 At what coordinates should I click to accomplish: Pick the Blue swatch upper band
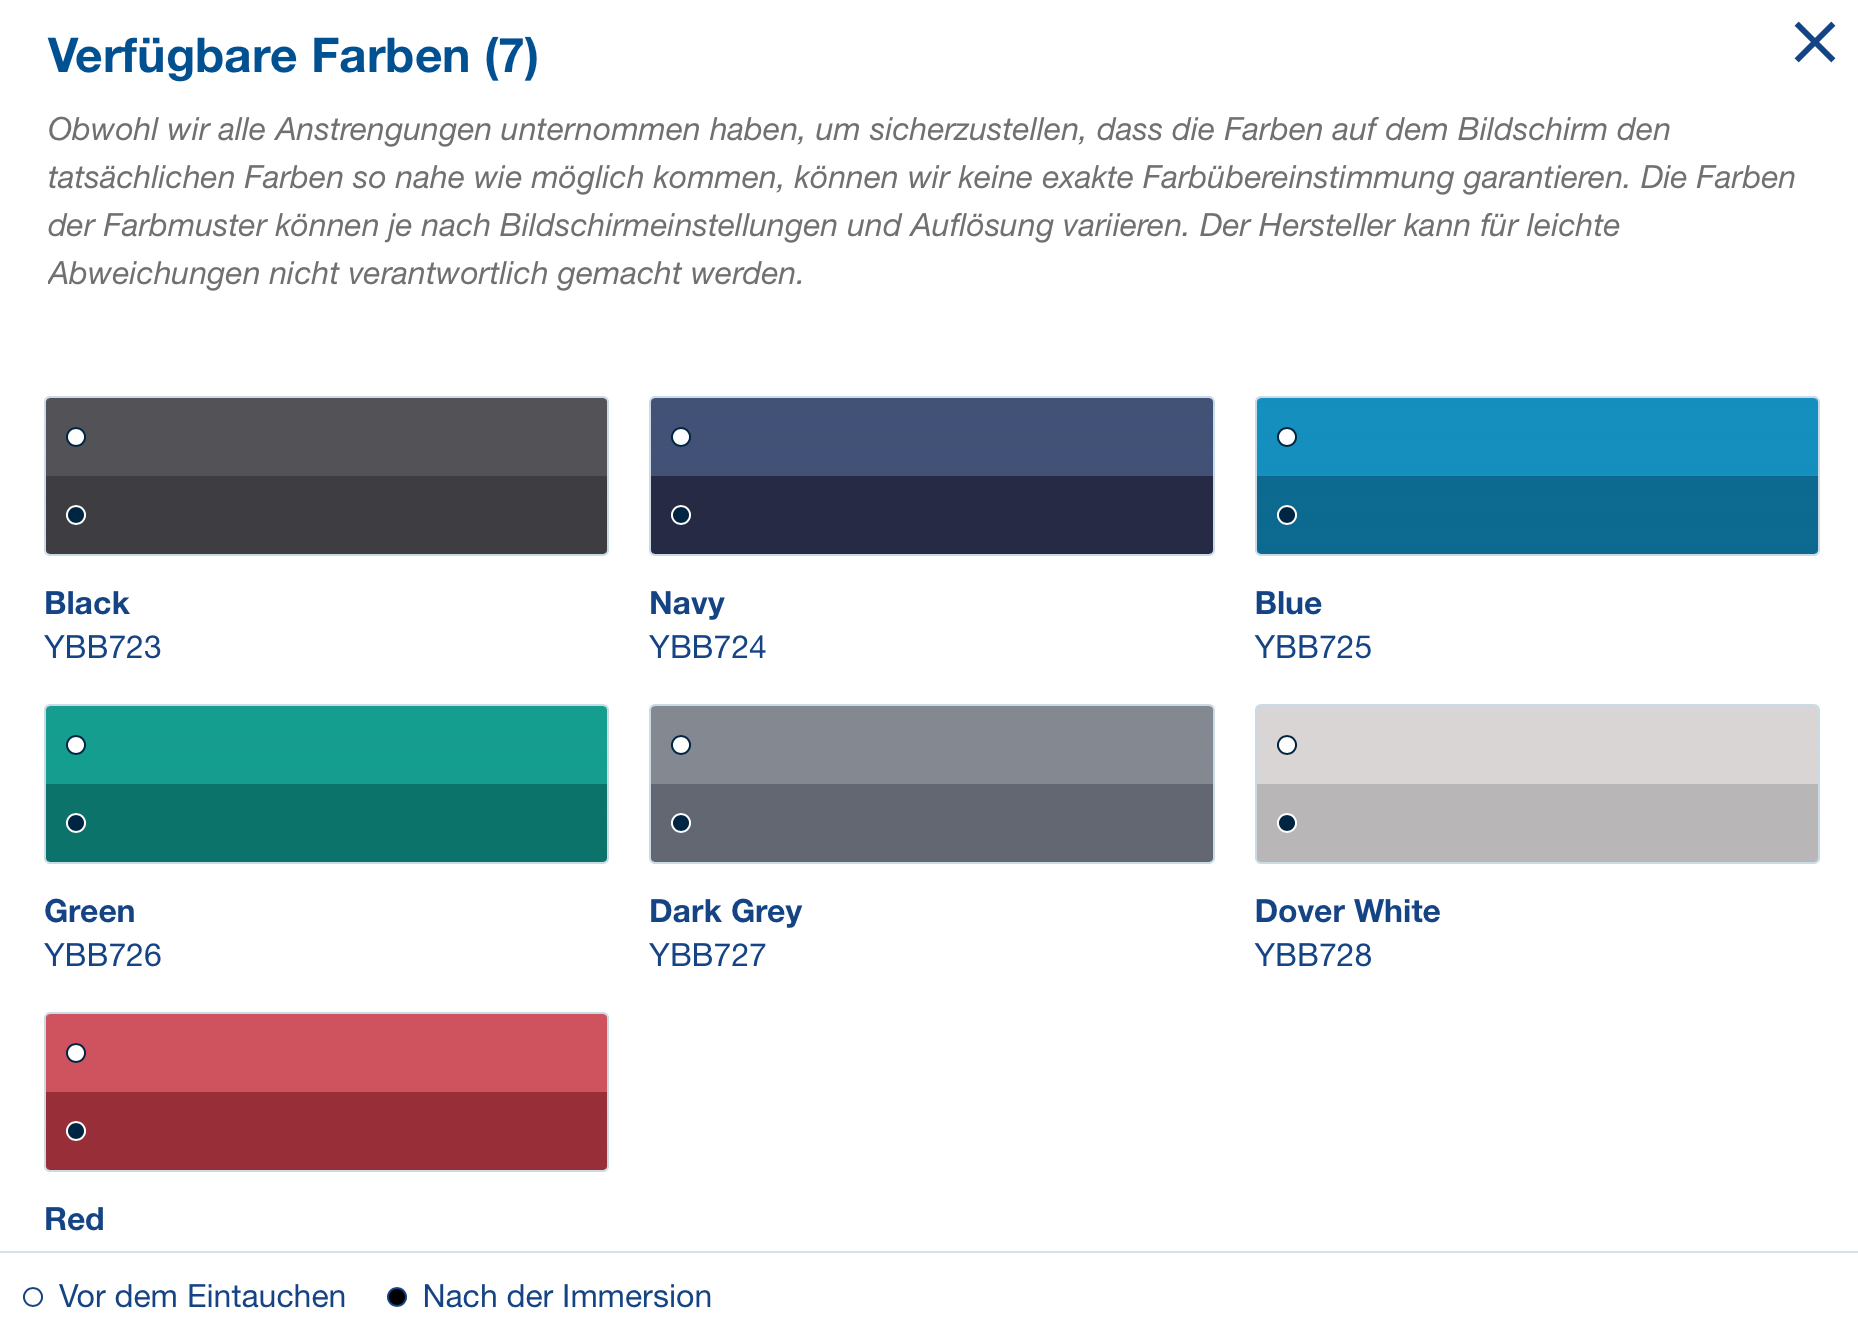1536,437
